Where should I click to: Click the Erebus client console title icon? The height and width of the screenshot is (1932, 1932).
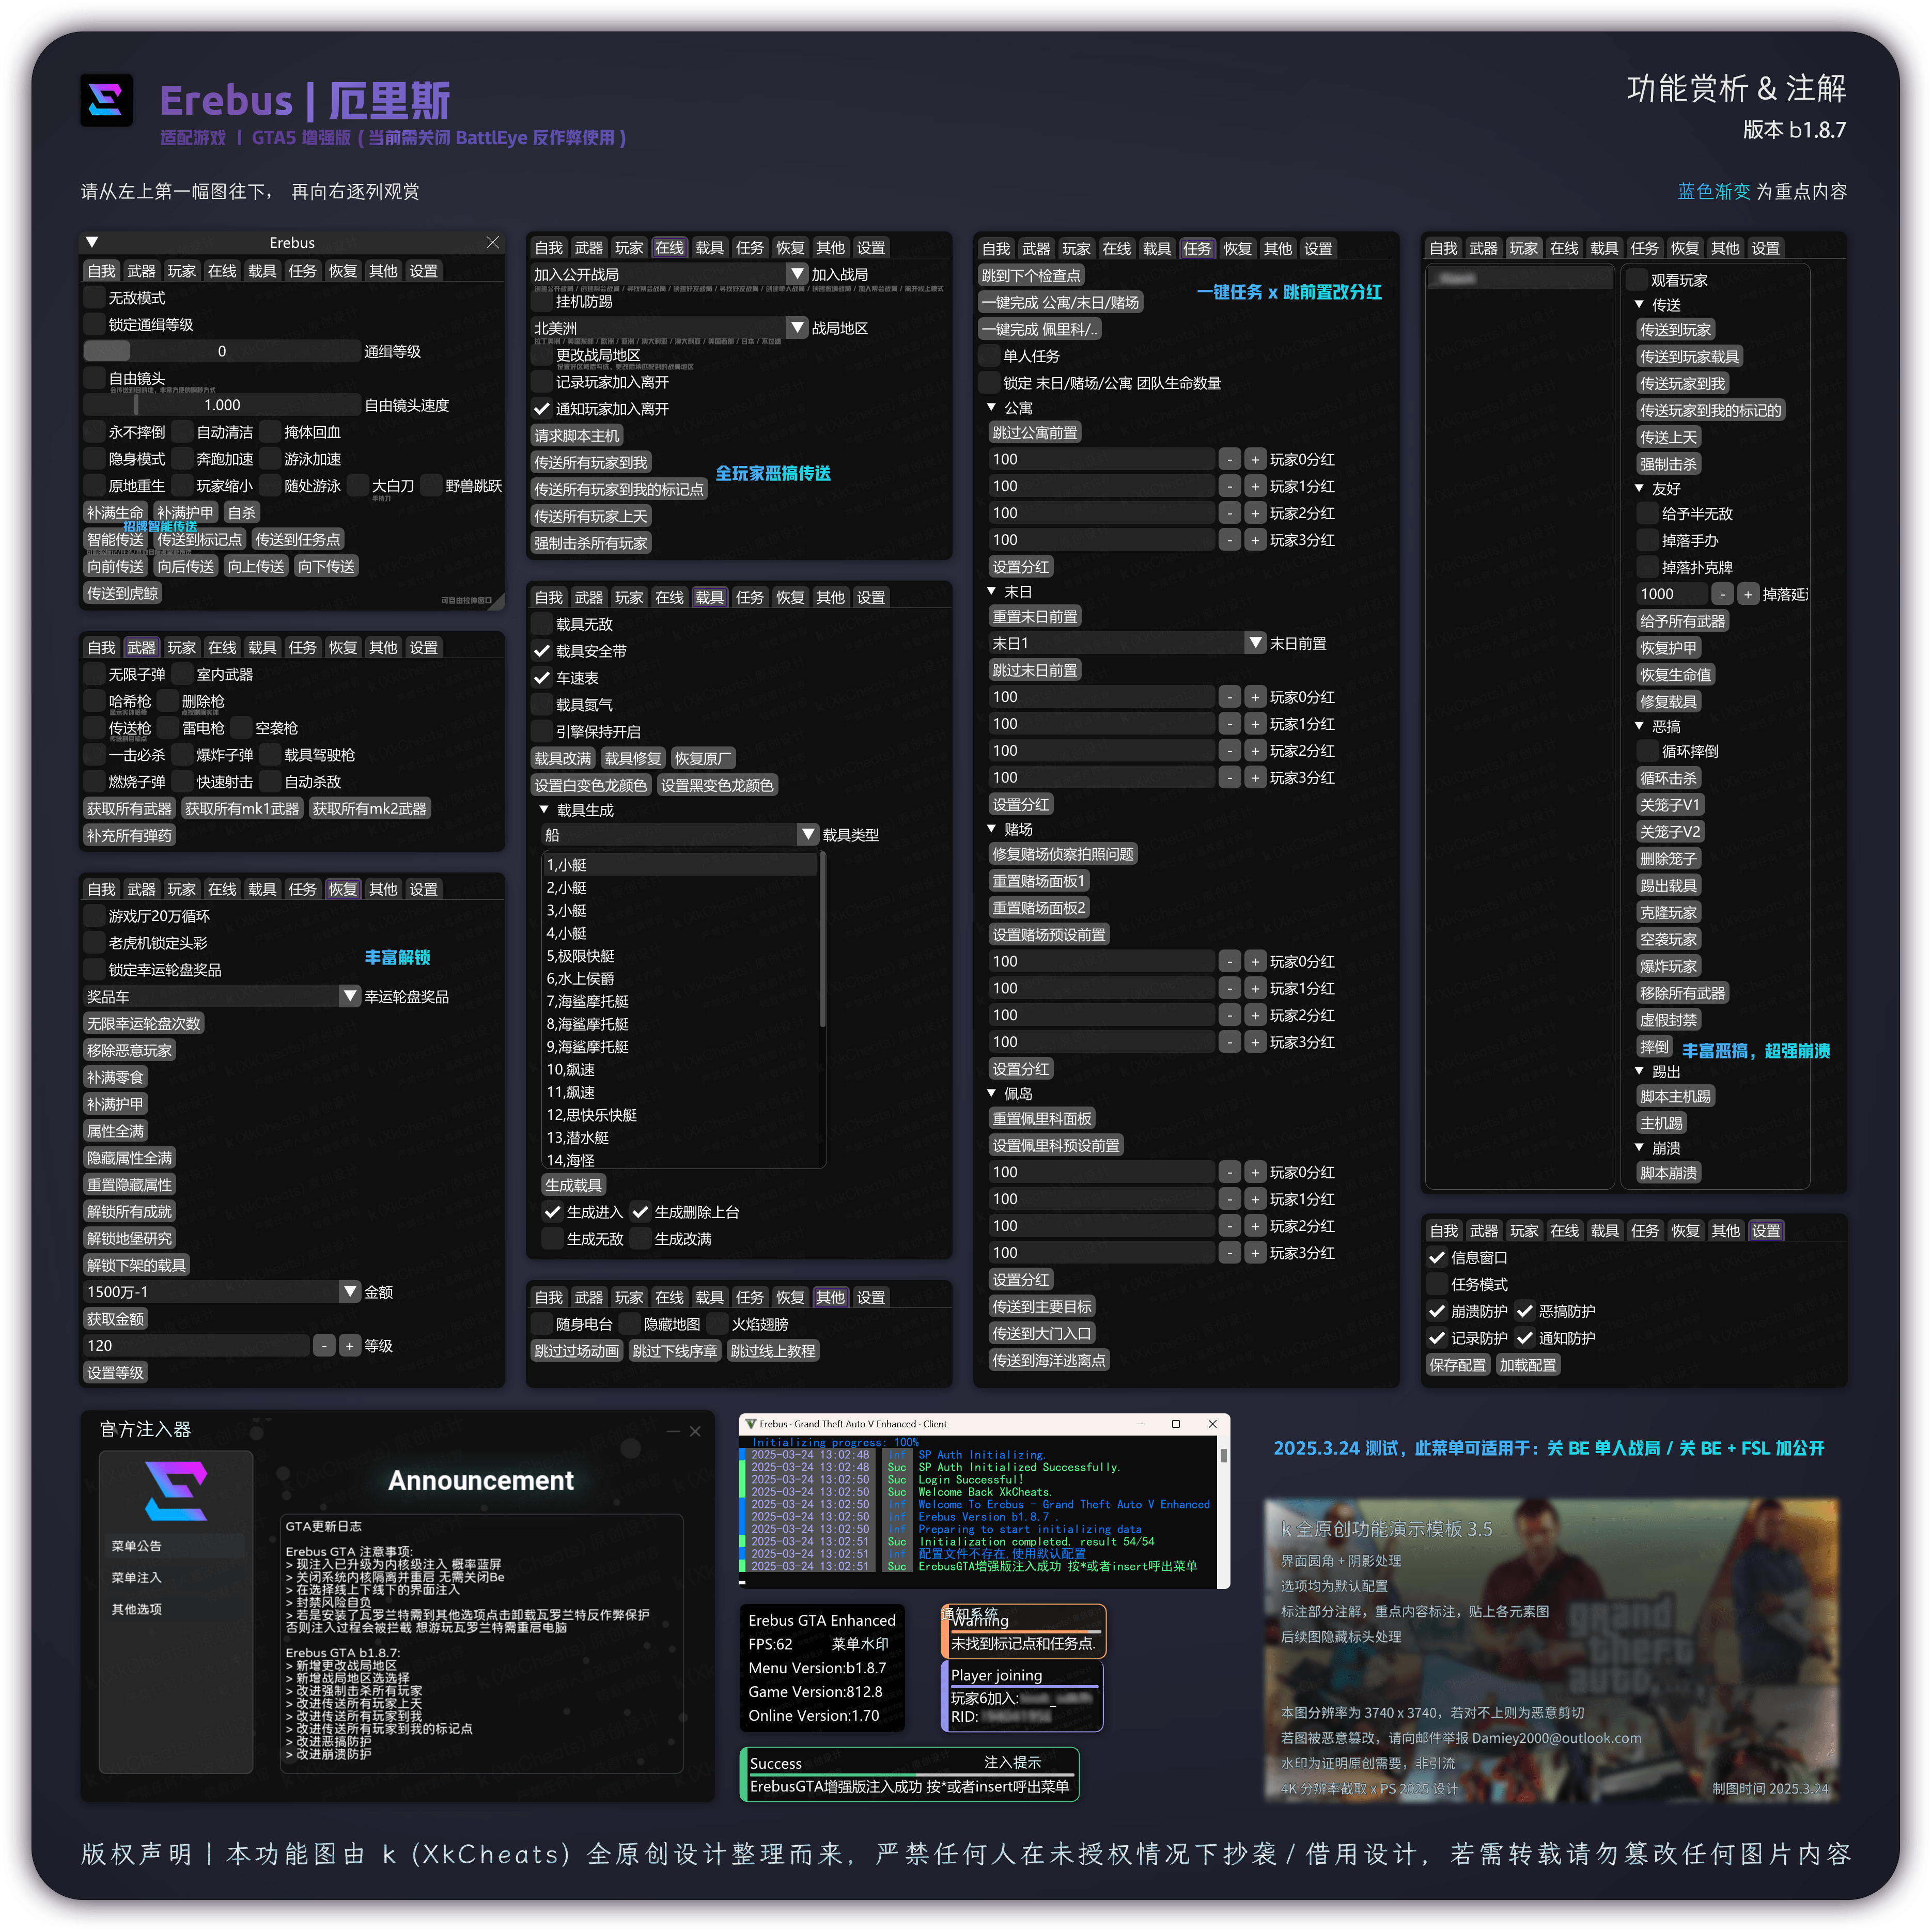pyautogui.click(x=750, y=1423)
